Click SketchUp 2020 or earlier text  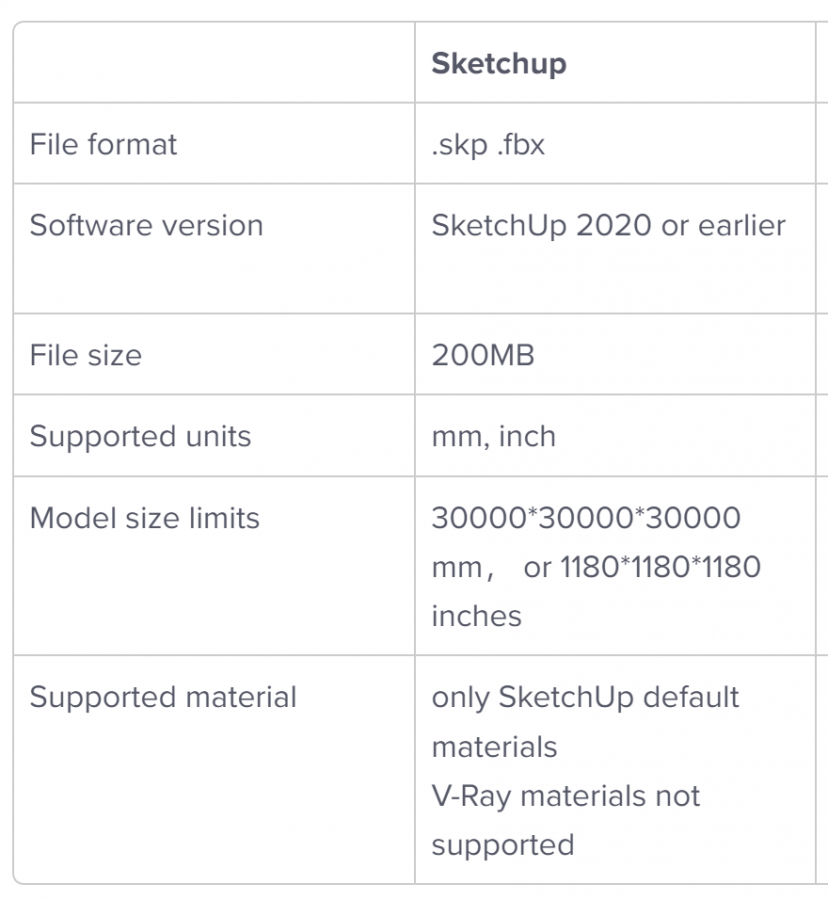click(x=608, y=226)
